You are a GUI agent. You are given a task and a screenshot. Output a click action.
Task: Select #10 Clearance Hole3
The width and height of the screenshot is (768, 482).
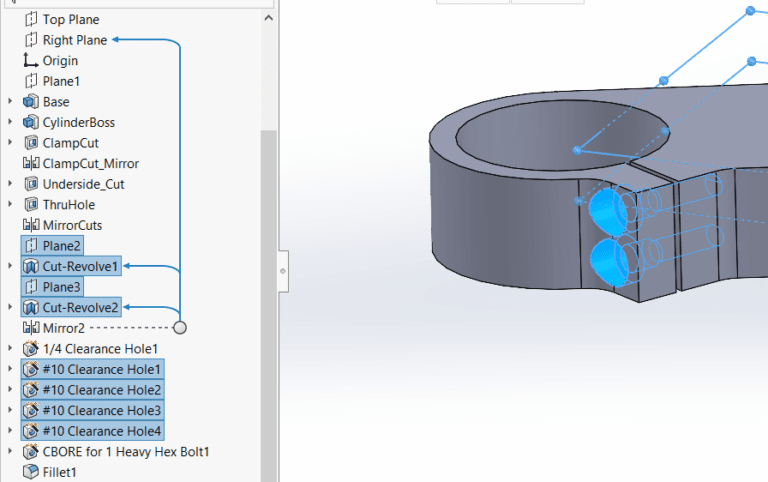pyautogui.click(x=101, y=410)
